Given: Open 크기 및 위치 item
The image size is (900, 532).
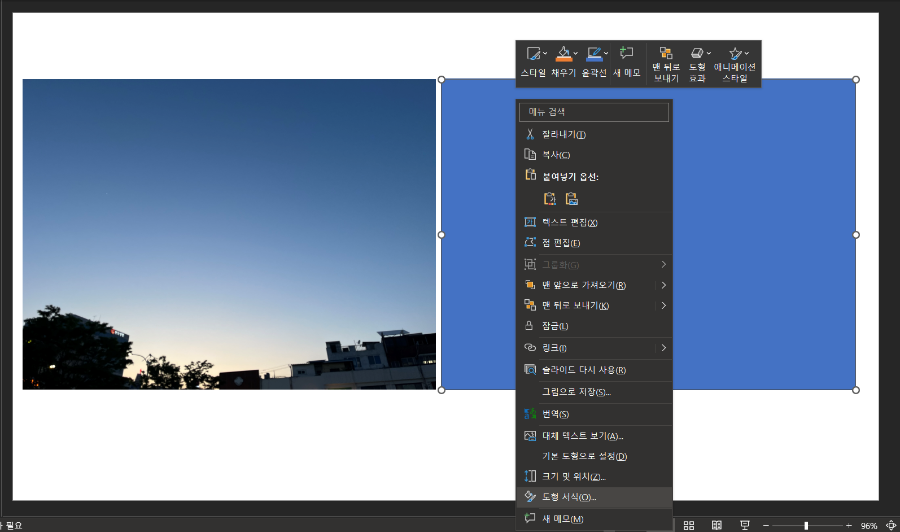Looking at the screenshot, I should click(594, 477).
